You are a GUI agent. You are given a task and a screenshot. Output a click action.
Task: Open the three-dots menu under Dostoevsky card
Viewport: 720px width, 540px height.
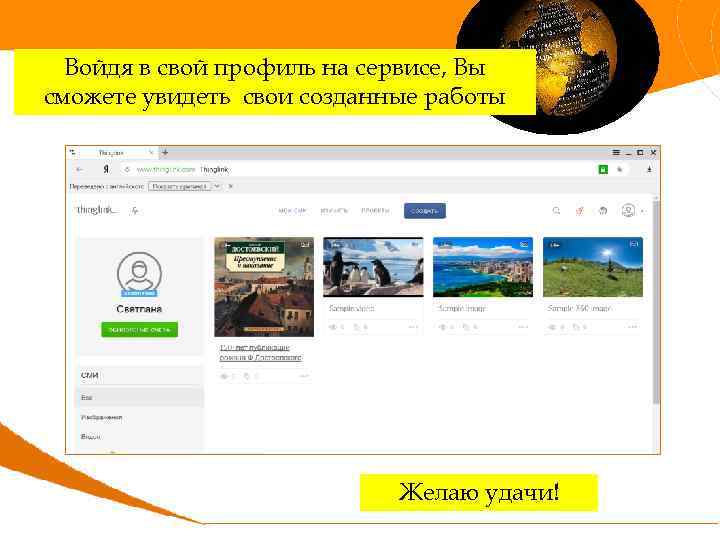(304, 376)
